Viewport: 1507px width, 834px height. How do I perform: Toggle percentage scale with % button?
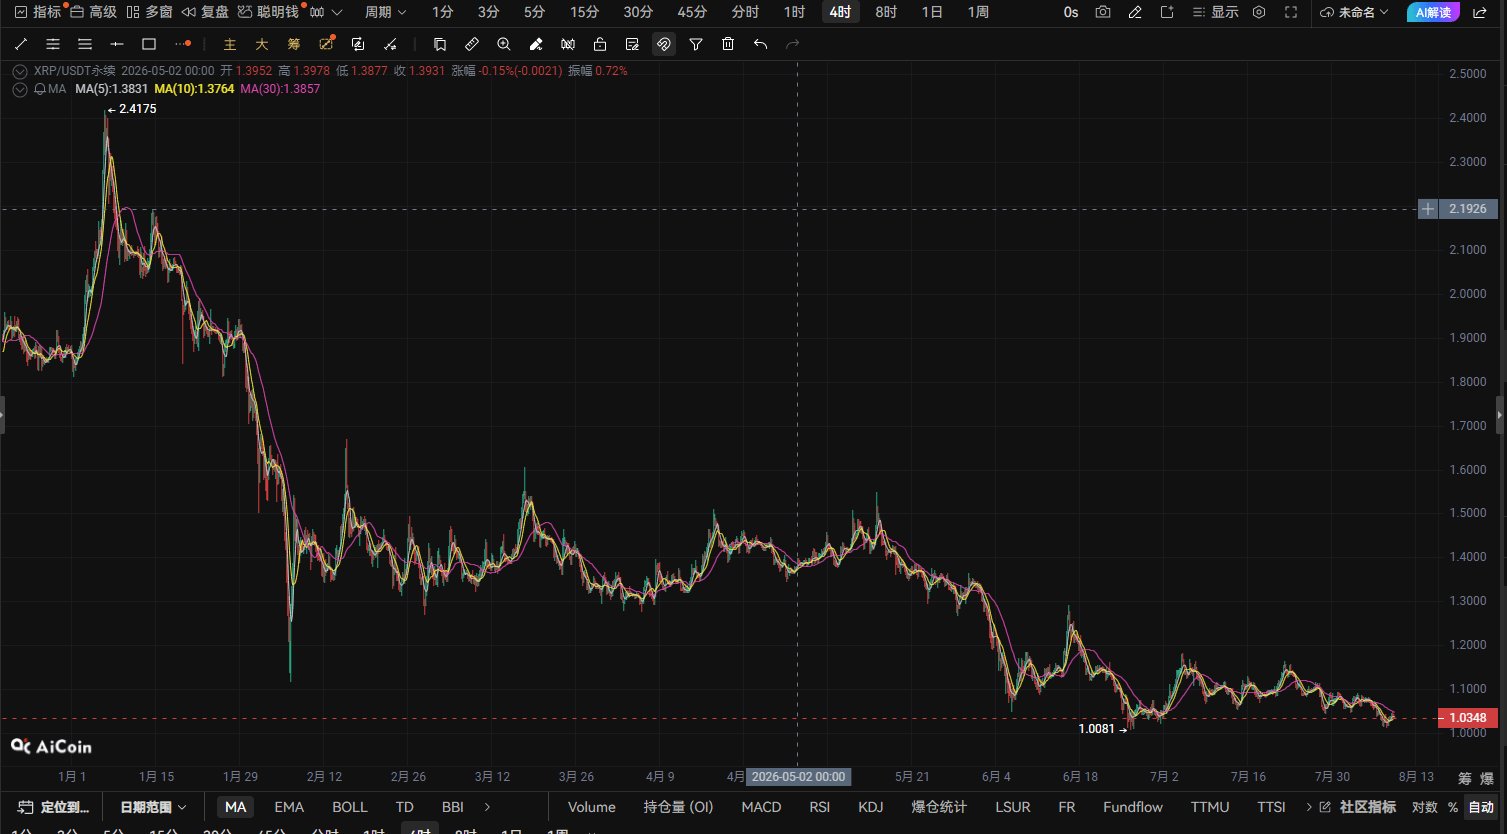(1453, 807)
